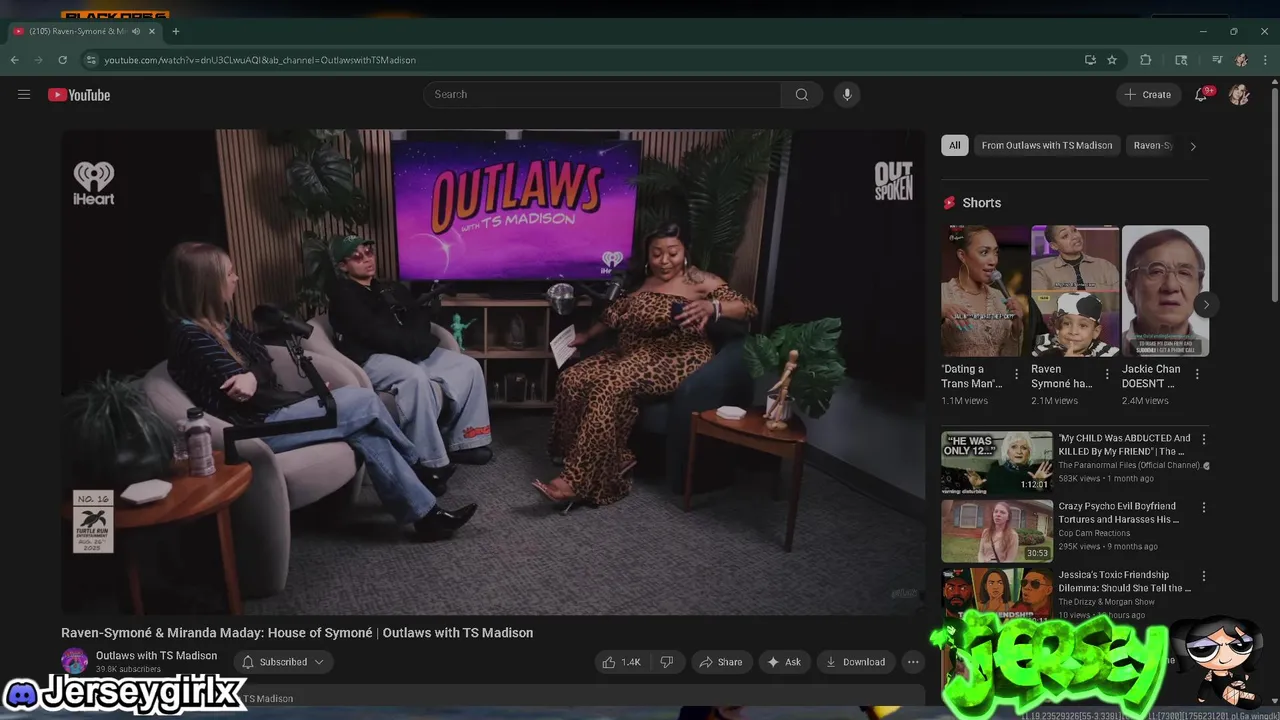Open the 30:53 Cop Cam Reactions thumbnail

point(997,531)
